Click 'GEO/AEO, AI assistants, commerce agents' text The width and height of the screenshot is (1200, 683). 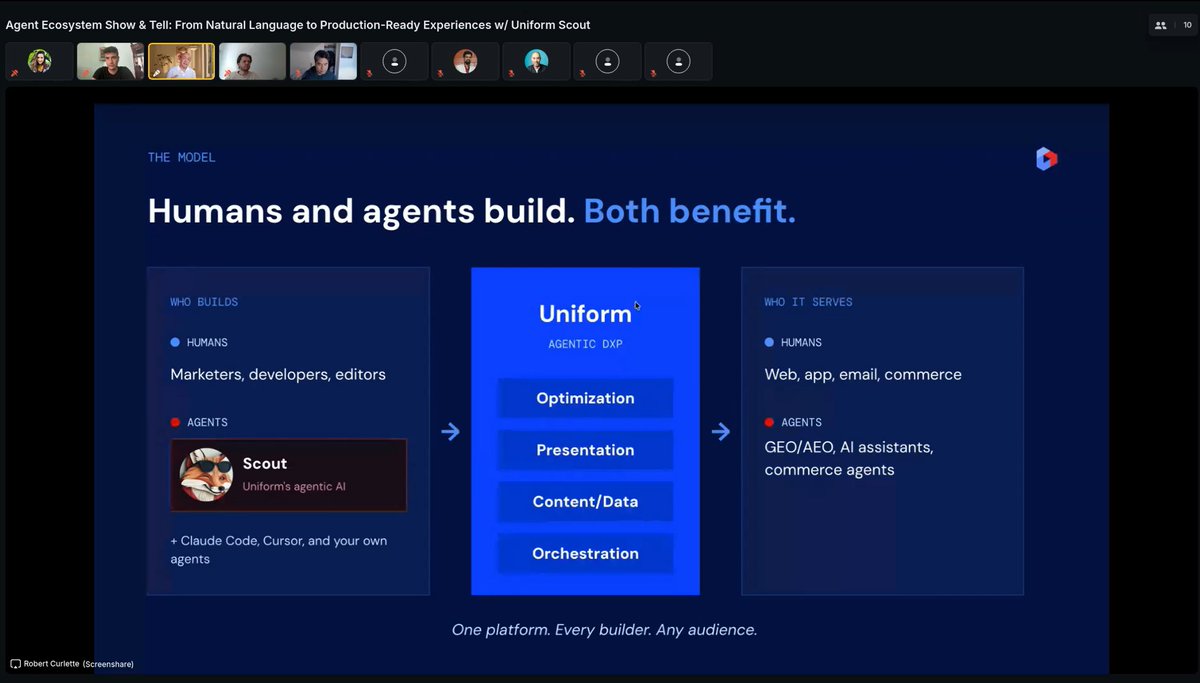click(849, 458)
